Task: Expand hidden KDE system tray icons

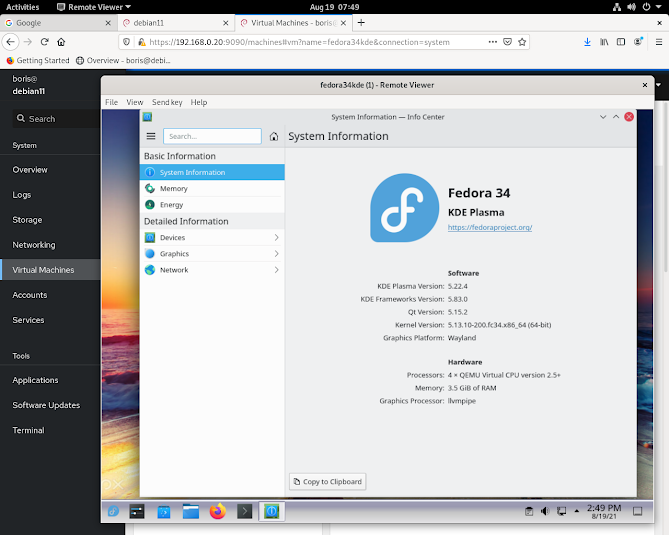Action: (x=577, y=511)
